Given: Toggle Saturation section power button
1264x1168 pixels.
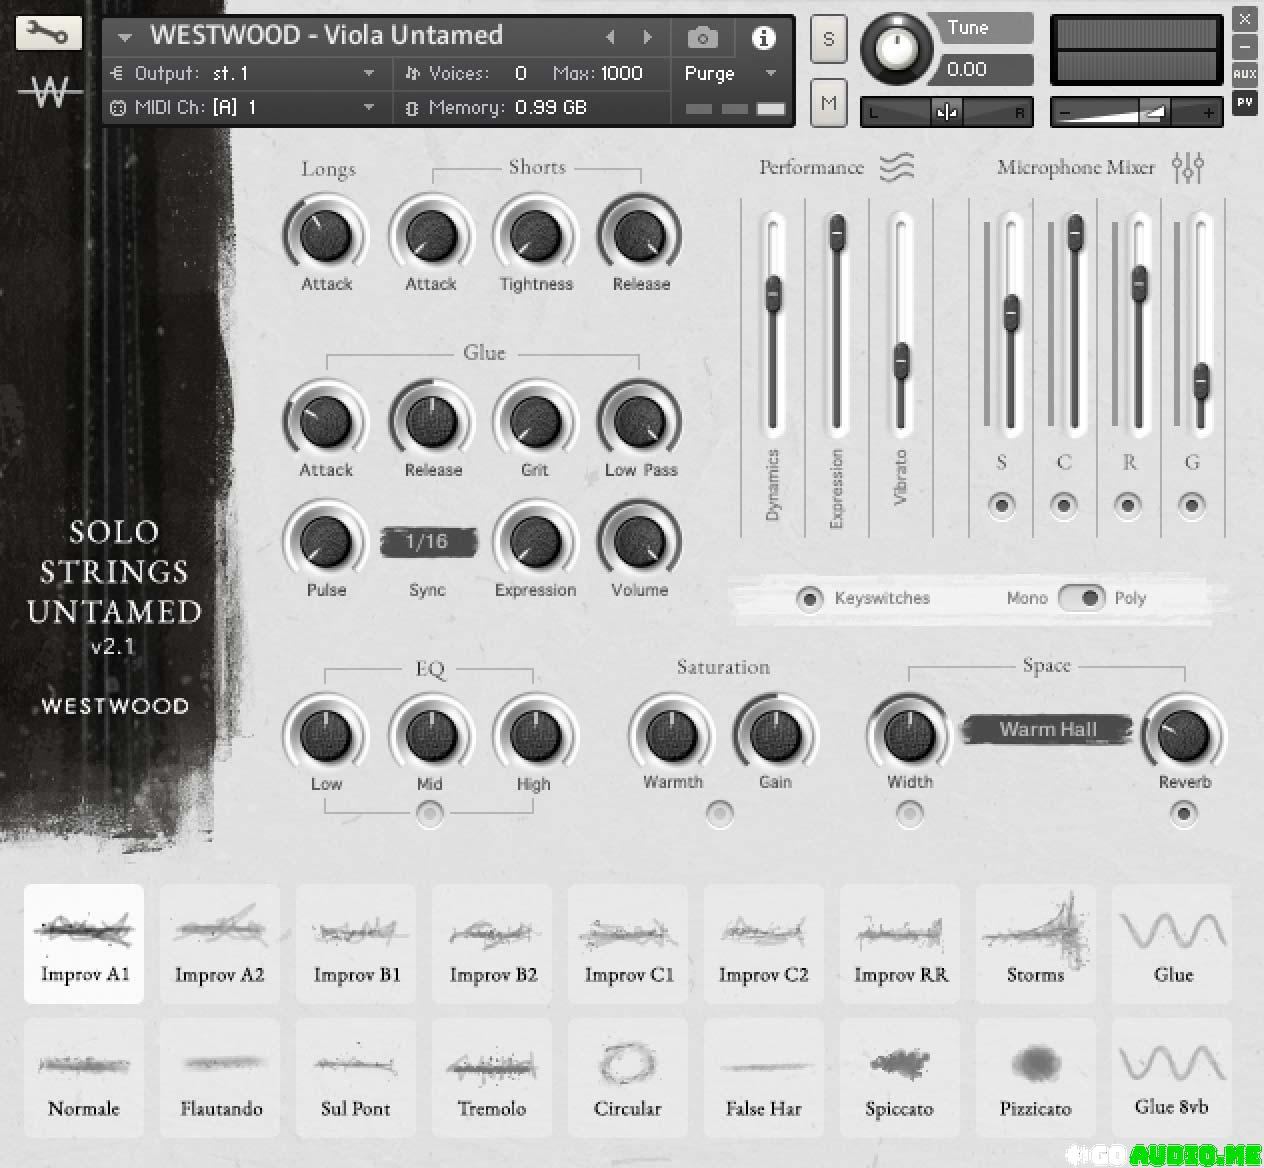Looking at the screenshot, I should tap(719, 814).
